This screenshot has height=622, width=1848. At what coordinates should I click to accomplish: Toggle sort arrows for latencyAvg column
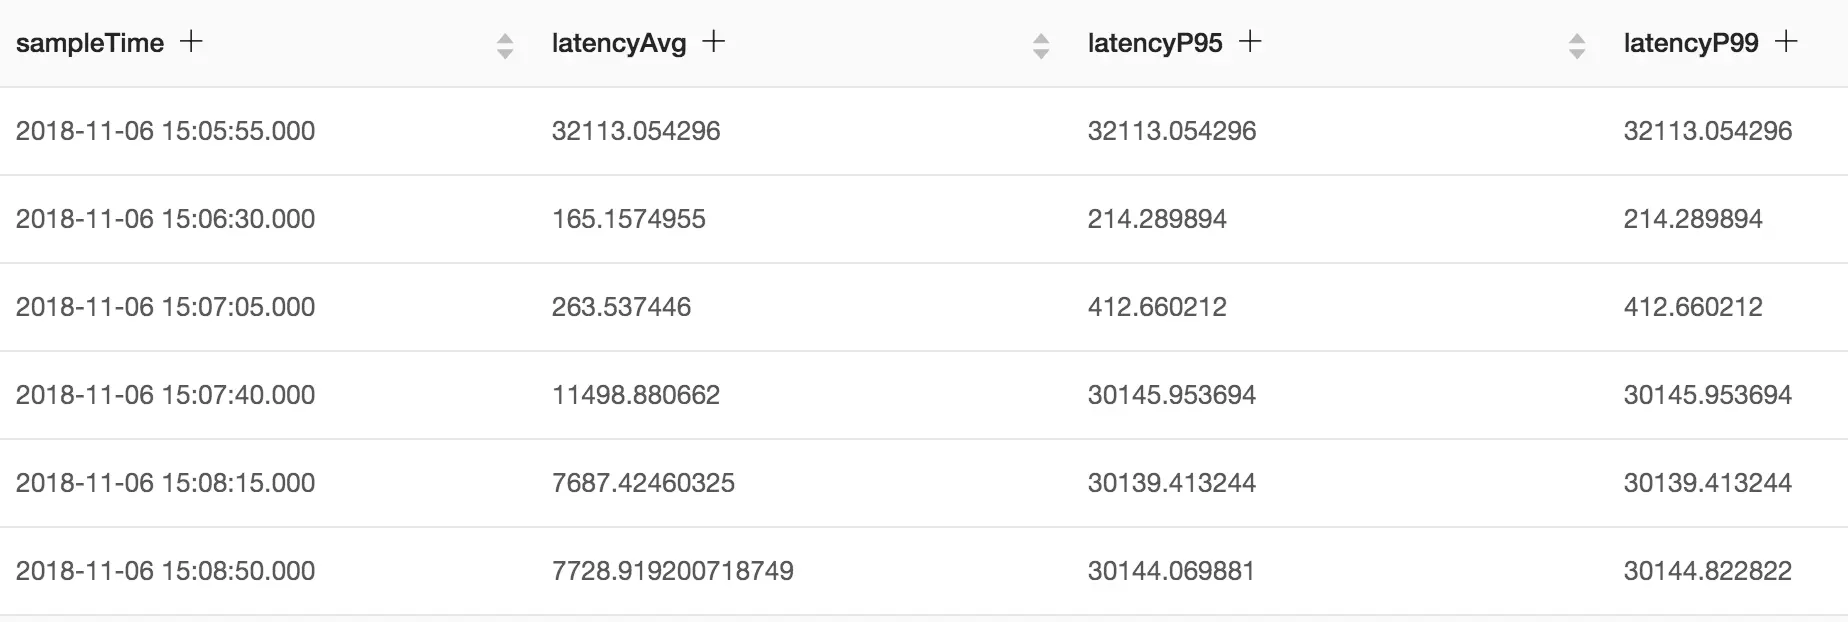(x=1041, y=46)
